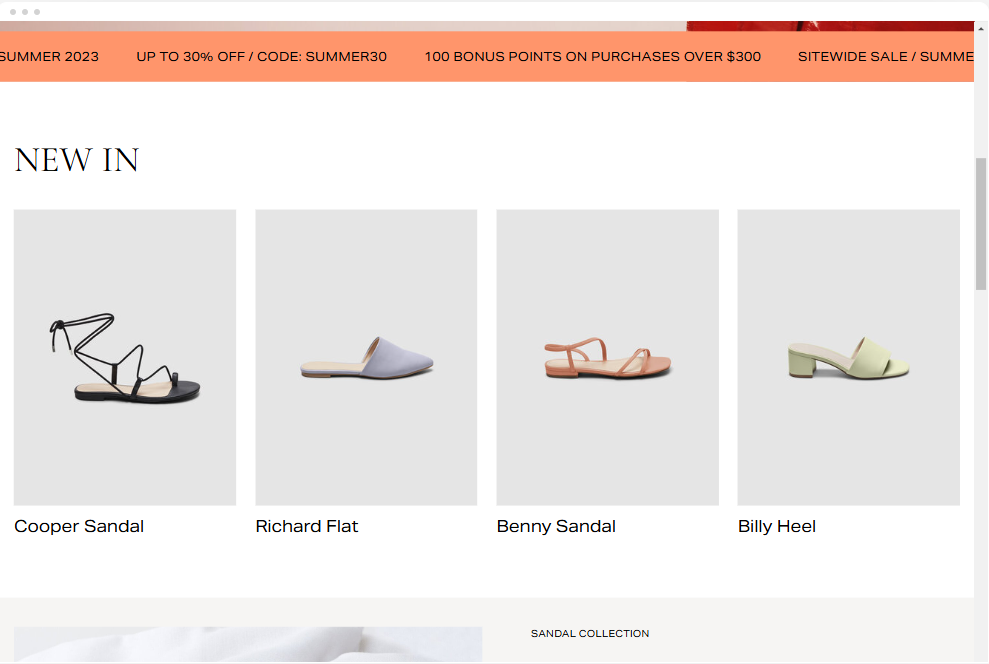Click the 100 bonus points banner text
Screen dimensions: 989x664
pos(592,56)
